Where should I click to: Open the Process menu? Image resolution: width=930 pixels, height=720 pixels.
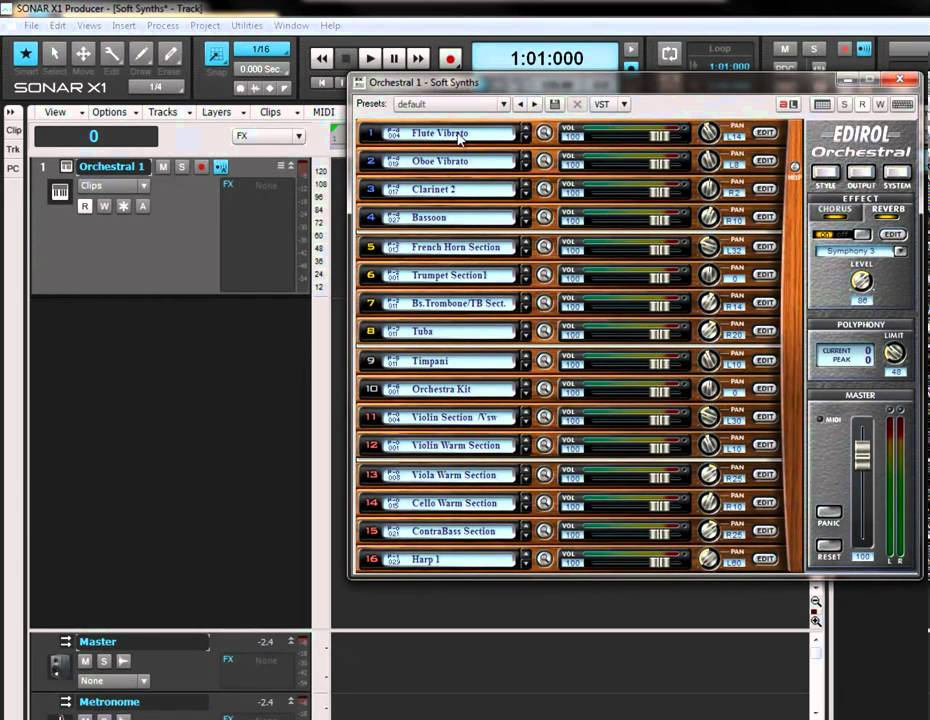tap(163, 26)
